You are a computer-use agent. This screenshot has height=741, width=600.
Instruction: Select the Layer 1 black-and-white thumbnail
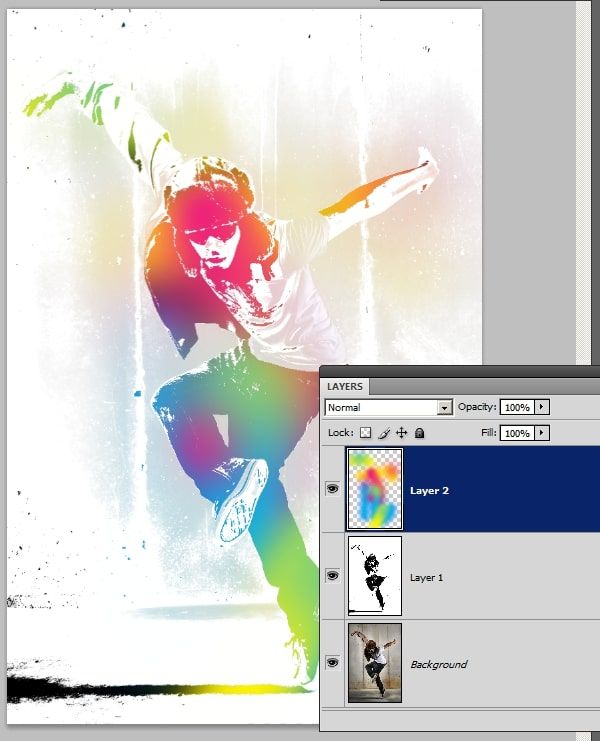coord(375,576)
